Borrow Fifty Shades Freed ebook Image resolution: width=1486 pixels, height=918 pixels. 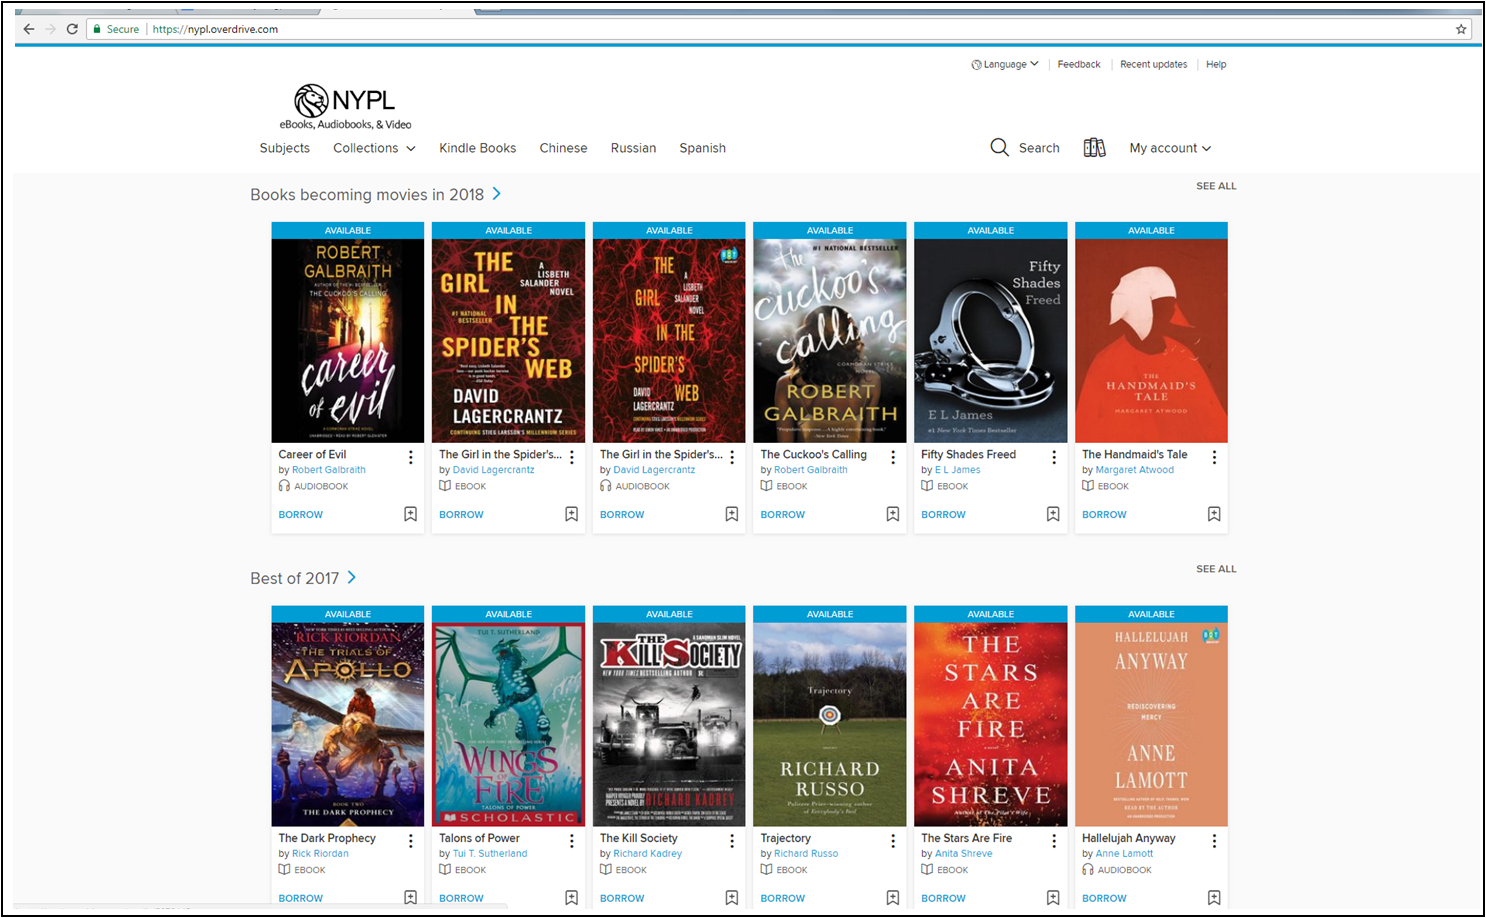[943, 515]
